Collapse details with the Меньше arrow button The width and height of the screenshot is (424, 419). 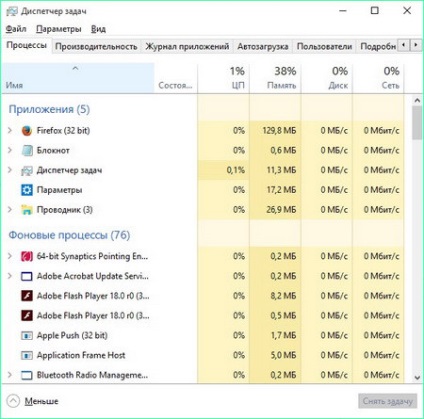13,401
